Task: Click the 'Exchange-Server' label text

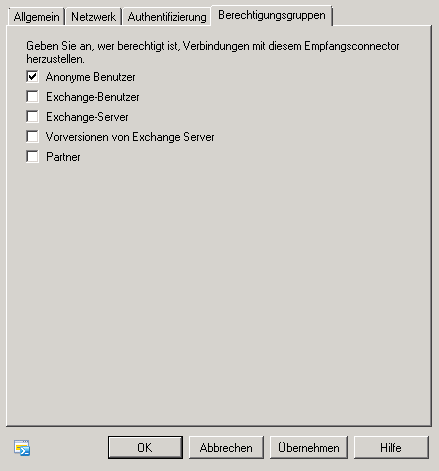Action: pyautogui.click(x=87, y=117)
